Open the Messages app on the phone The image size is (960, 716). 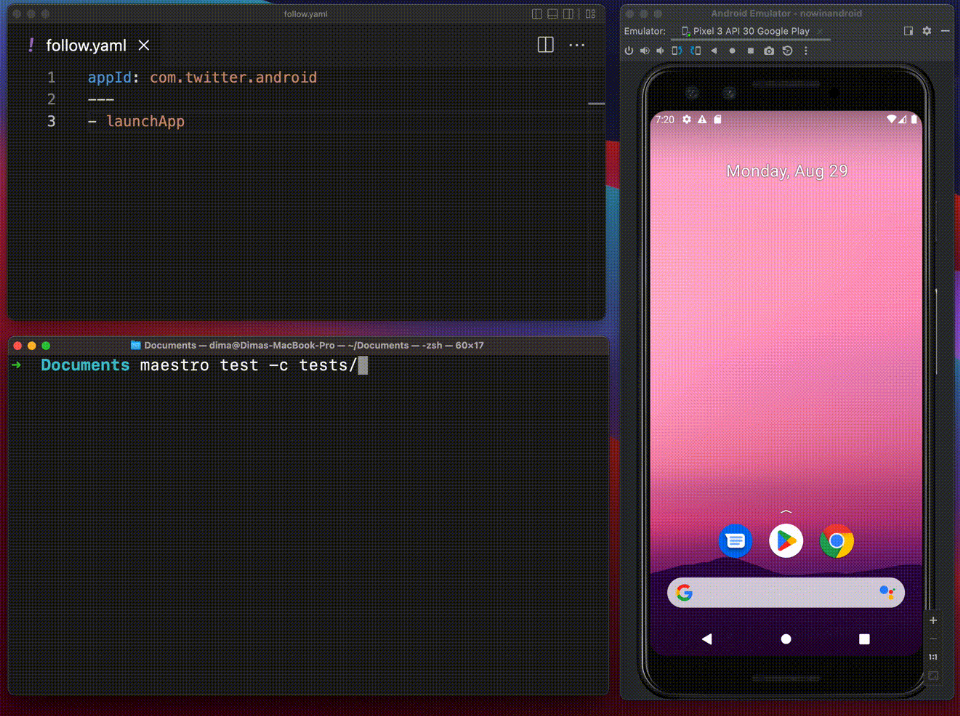point(735,541)
